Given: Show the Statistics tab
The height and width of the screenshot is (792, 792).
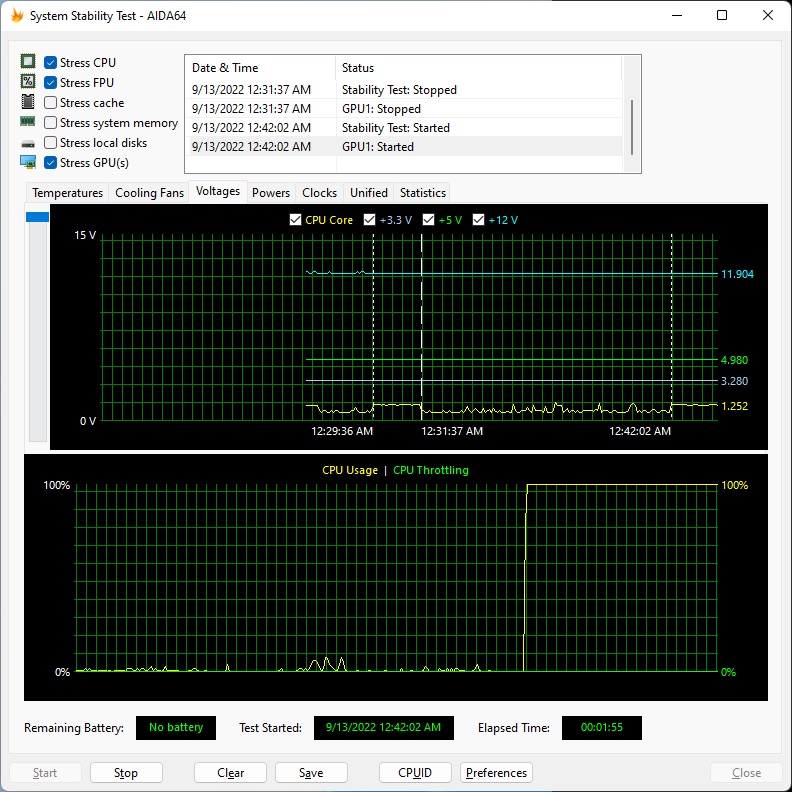Looking at the screenshot, I should click(x=423, y=193).
